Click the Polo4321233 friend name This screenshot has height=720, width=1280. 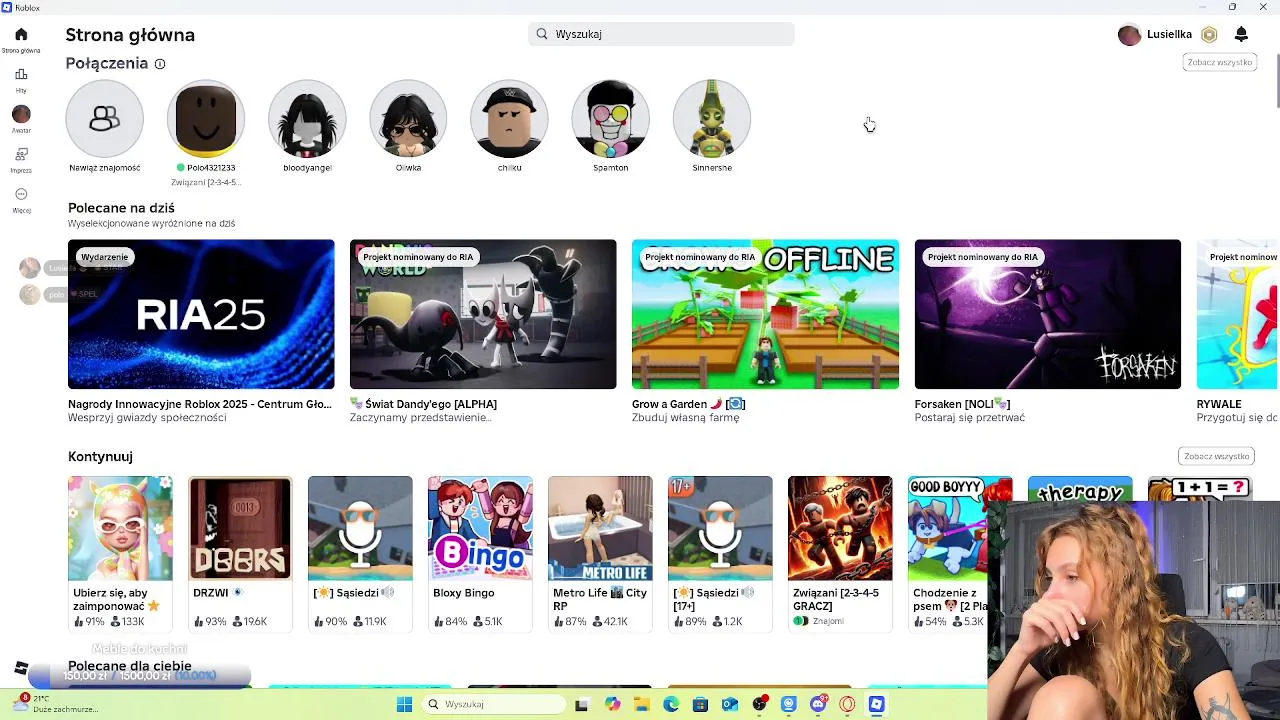(x=211, y=168)
